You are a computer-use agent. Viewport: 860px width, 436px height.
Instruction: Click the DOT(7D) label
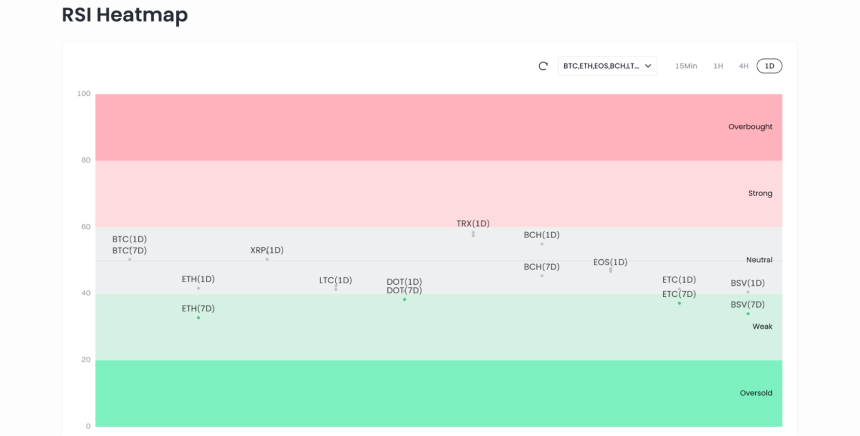pyautogui.click(x=404, y=291)
